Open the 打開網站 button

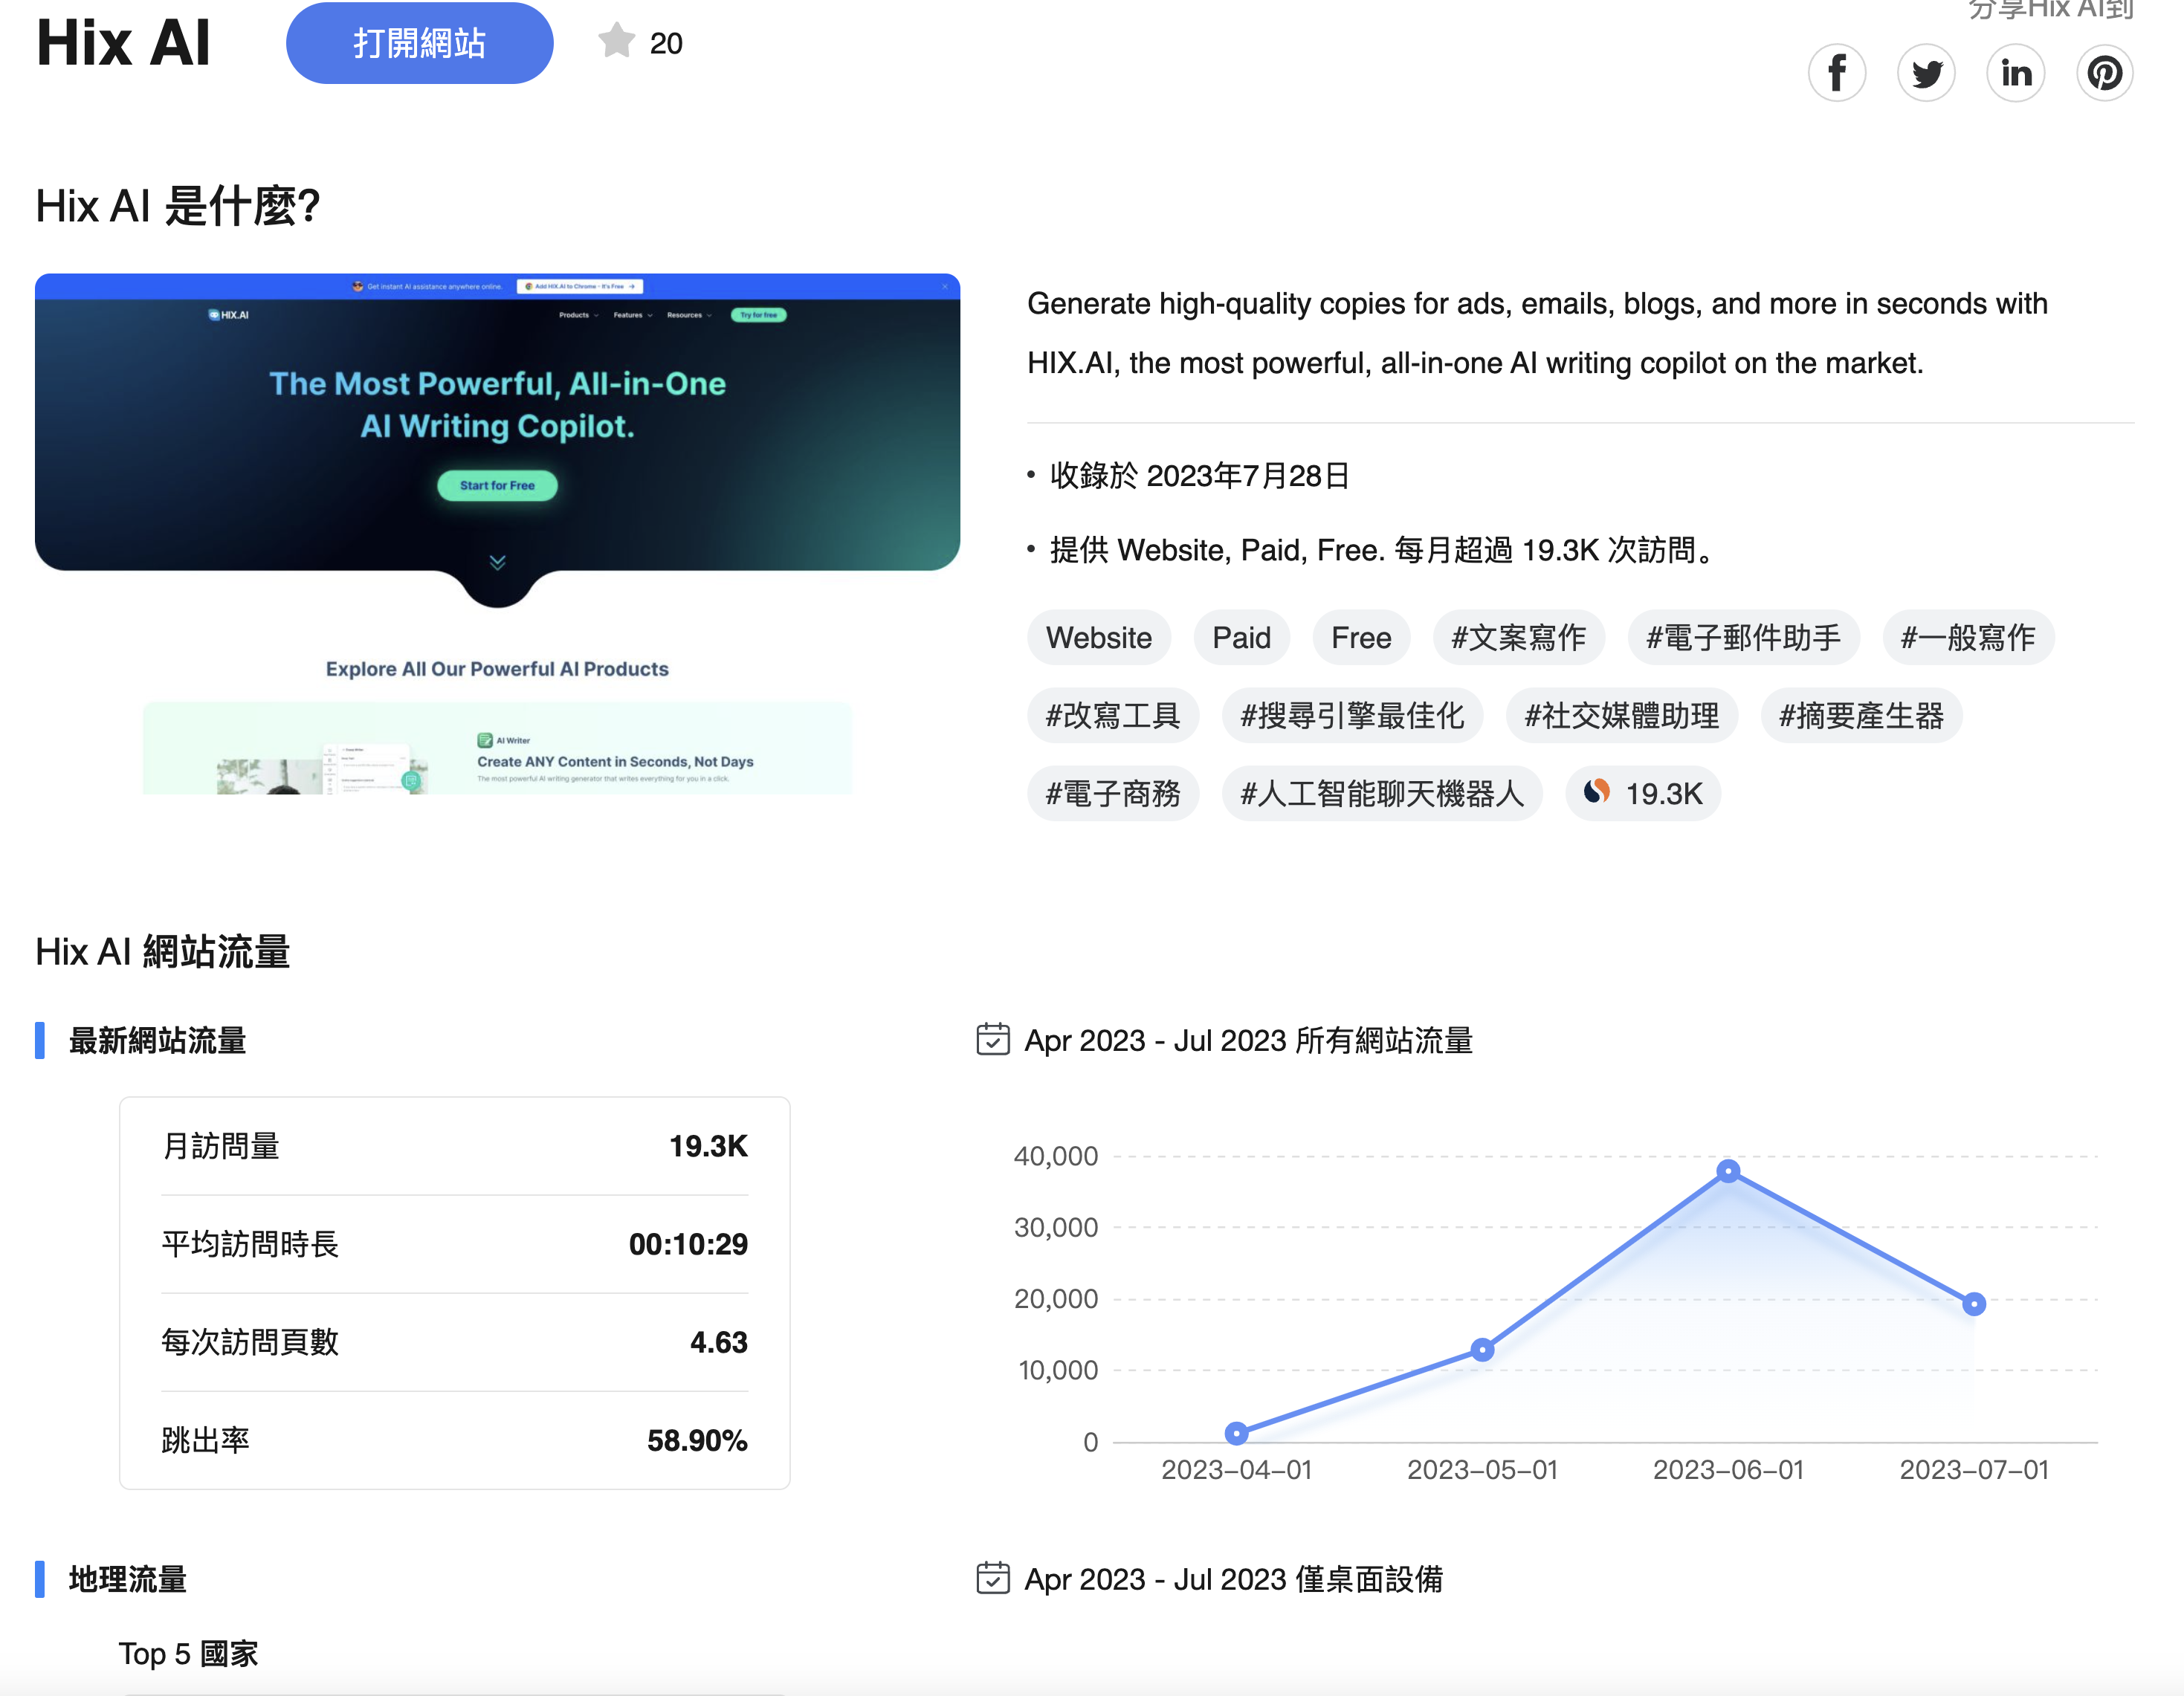tap(419, 43)
